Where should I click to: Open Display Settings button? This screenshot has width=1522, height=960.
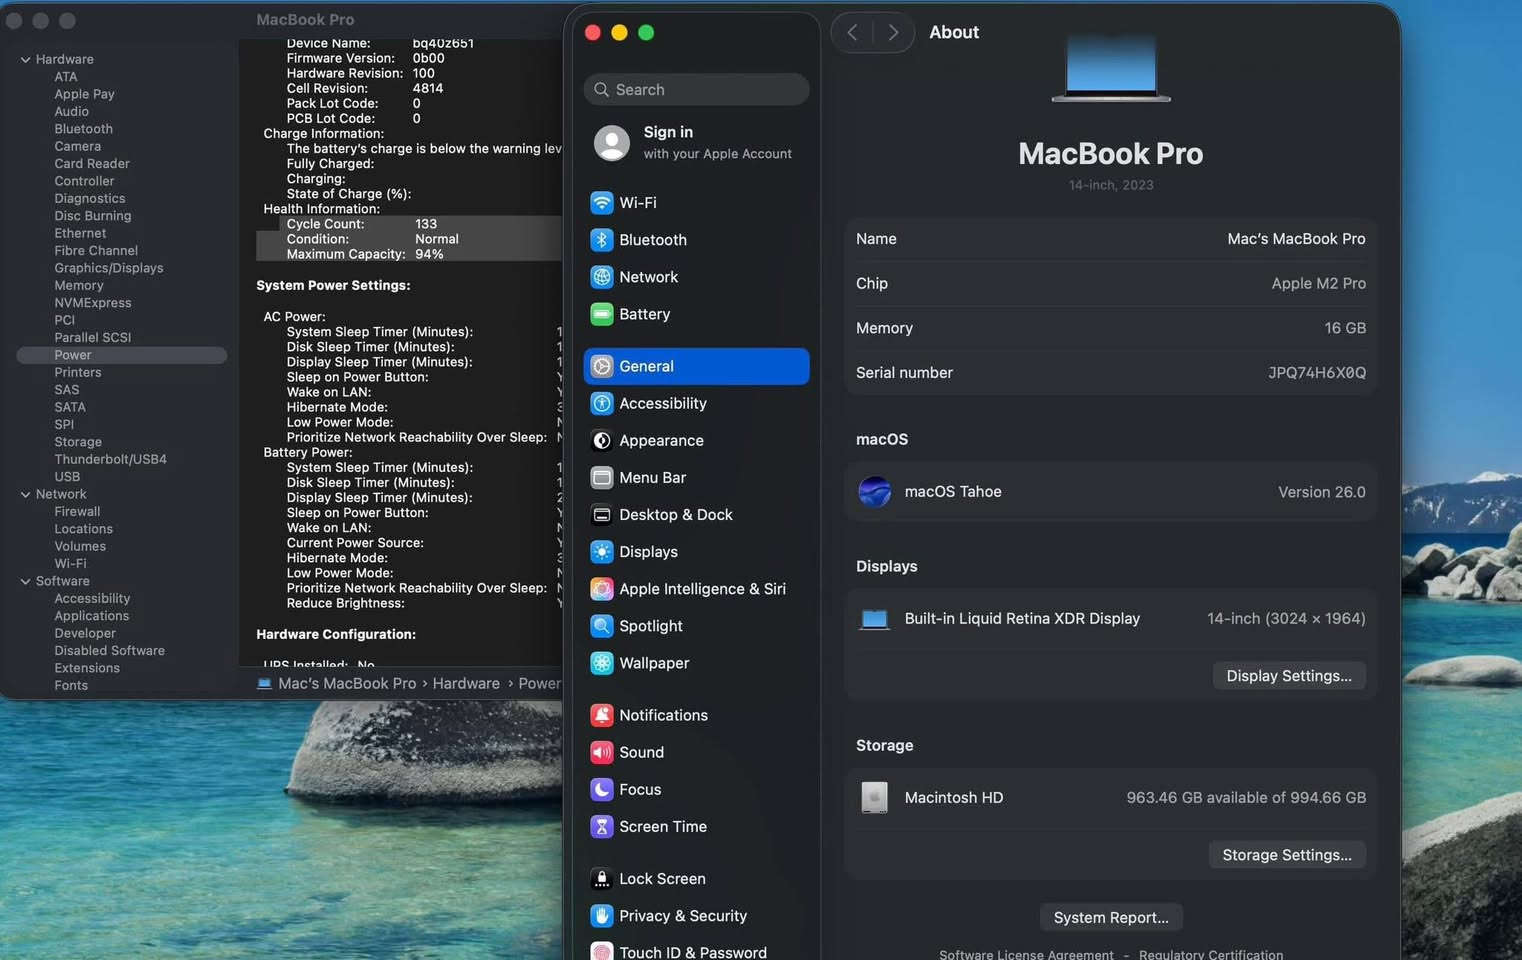click(x=1289, y=676)
